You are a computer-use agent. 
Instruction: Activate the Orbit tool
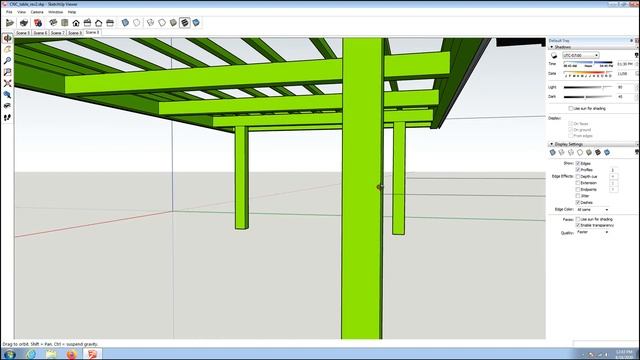click(7, 38)
